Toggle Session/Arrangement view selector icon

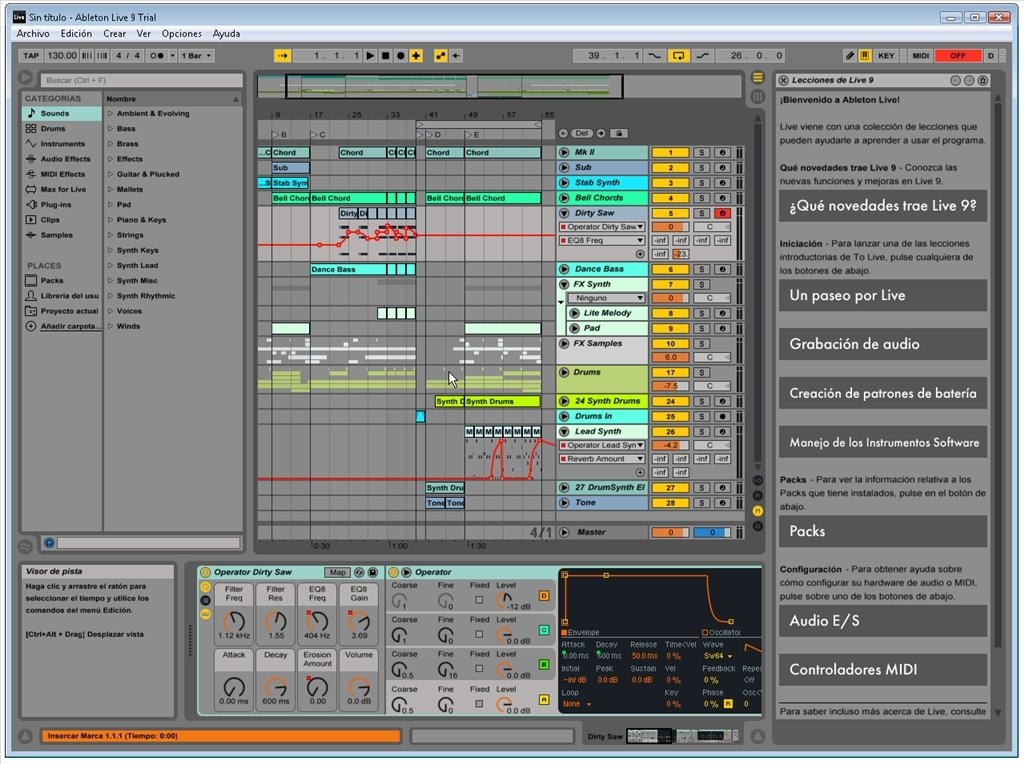pyautogui.click(x=758, y=78)
